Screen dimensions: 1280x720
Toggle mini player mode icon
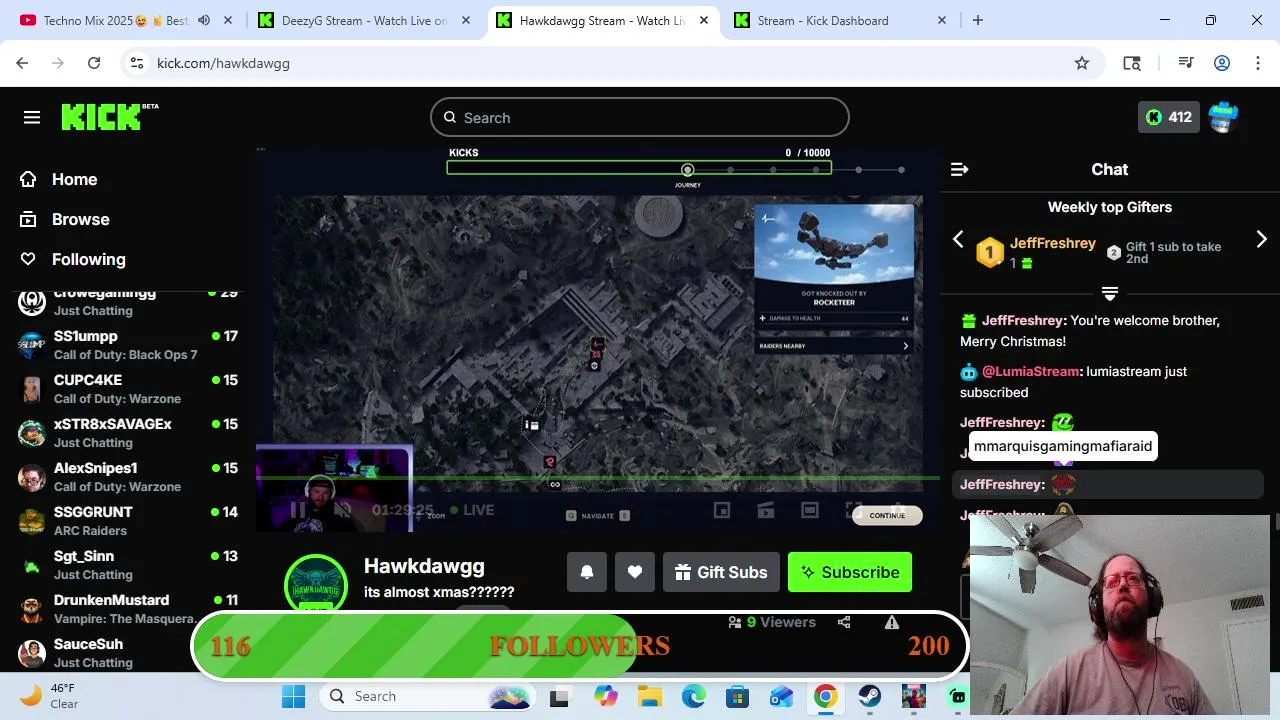722,510
